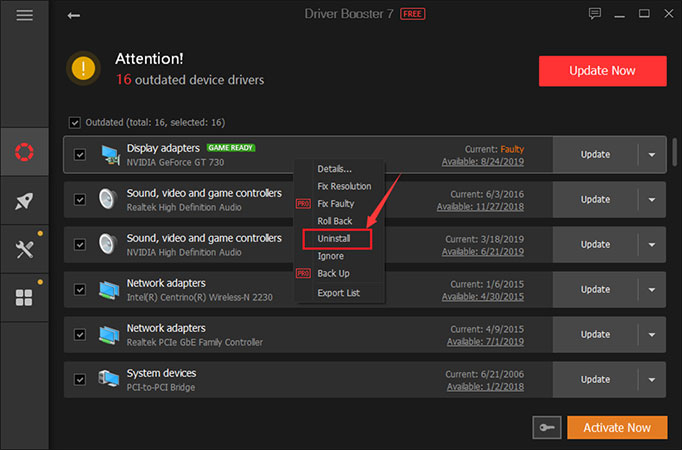Open the hamburger menu
682x450 pixels.
pyautogui.click(x=24, y=15)
